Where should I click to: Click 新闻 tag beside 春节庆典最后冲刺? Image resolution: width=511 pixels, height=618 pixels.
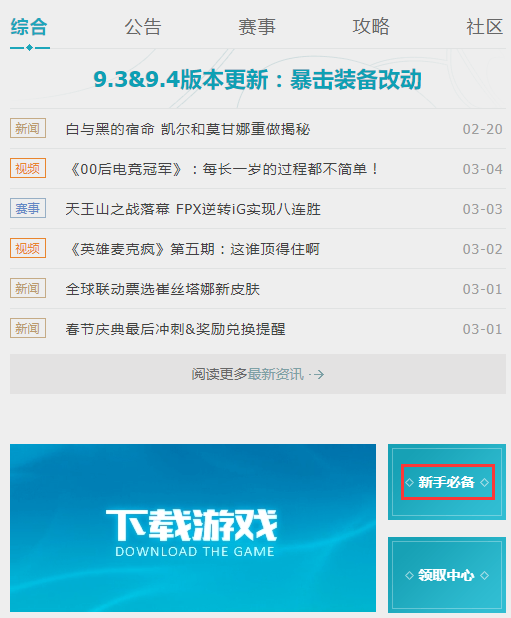coord(28,328)
